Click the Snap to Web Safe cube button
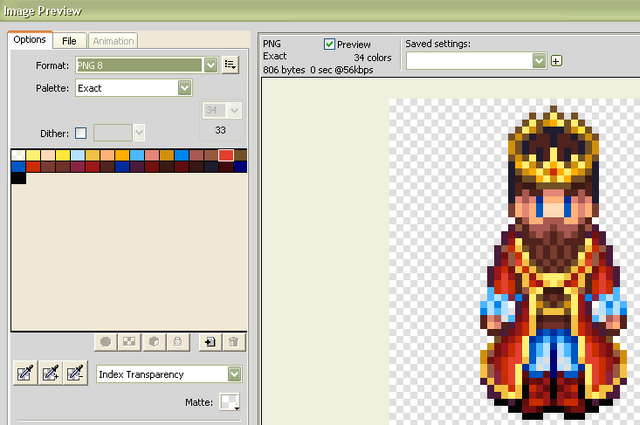Image resolution: width=640 pixels, height=425 pixels. [154, 342]
